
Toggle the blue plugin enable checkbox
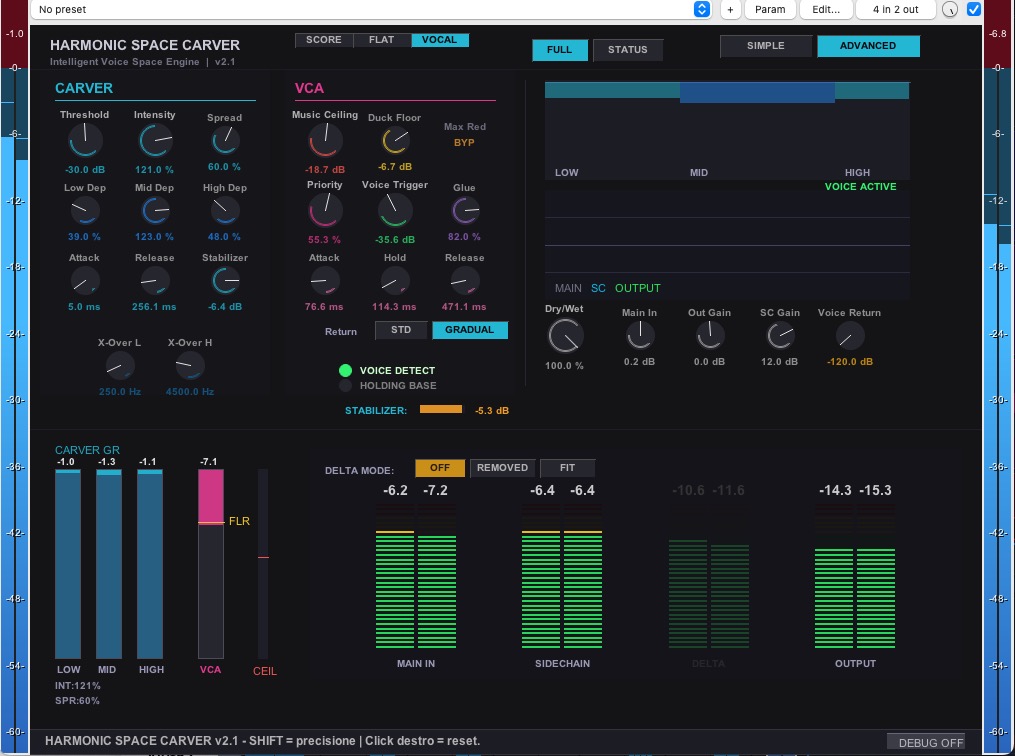(973, 9)
